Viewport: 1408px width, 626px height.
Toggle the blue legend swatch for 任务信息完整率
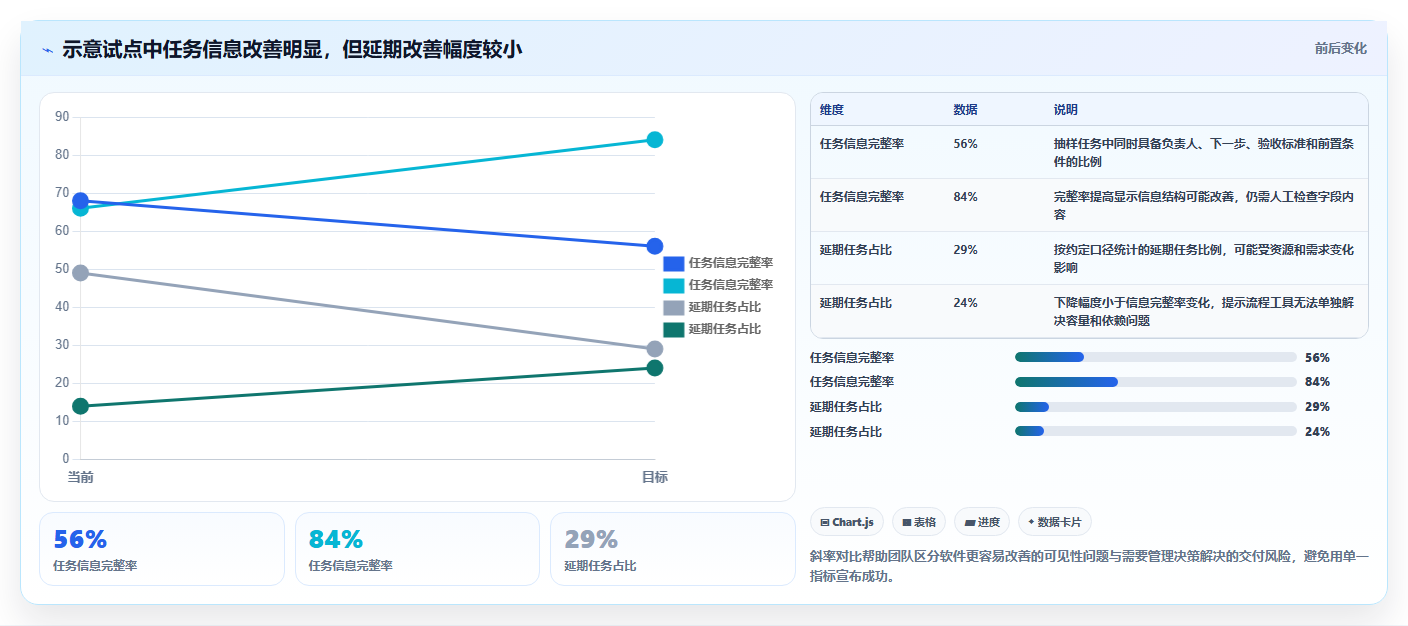tap(673, 263)
